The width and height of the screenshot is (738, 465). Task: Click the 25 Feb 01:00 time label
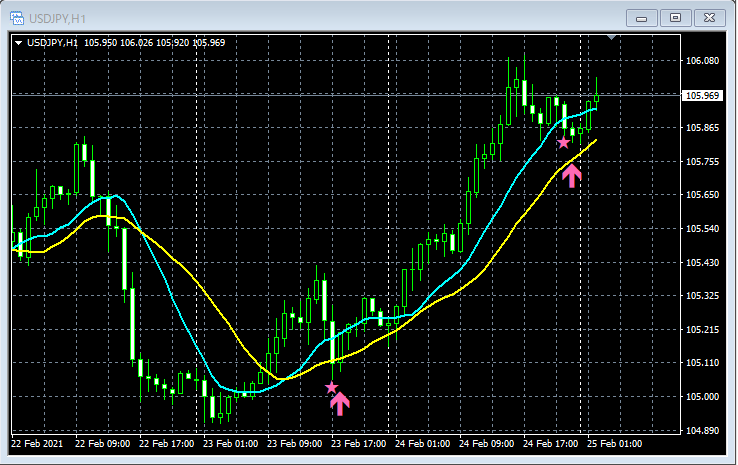pyautogui.click(x=615, y=444)
